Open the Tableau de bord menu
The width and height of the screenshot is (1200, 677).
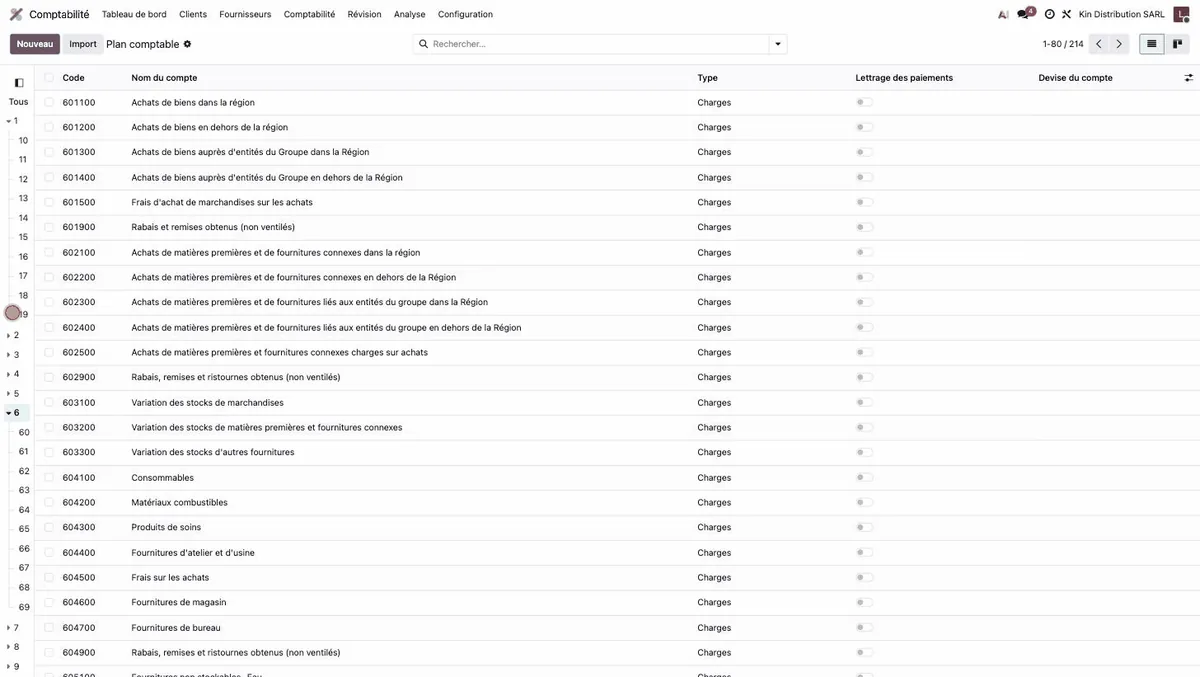134,14
